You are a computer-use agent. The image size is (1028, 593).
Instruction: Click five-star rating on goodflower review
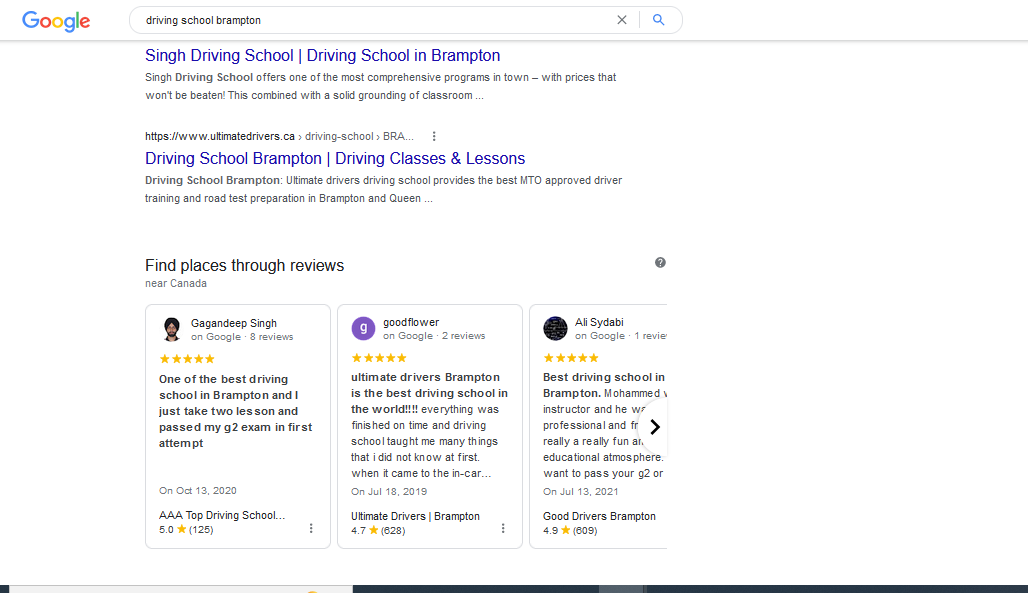pyautogui.click(x=379, y=358)
